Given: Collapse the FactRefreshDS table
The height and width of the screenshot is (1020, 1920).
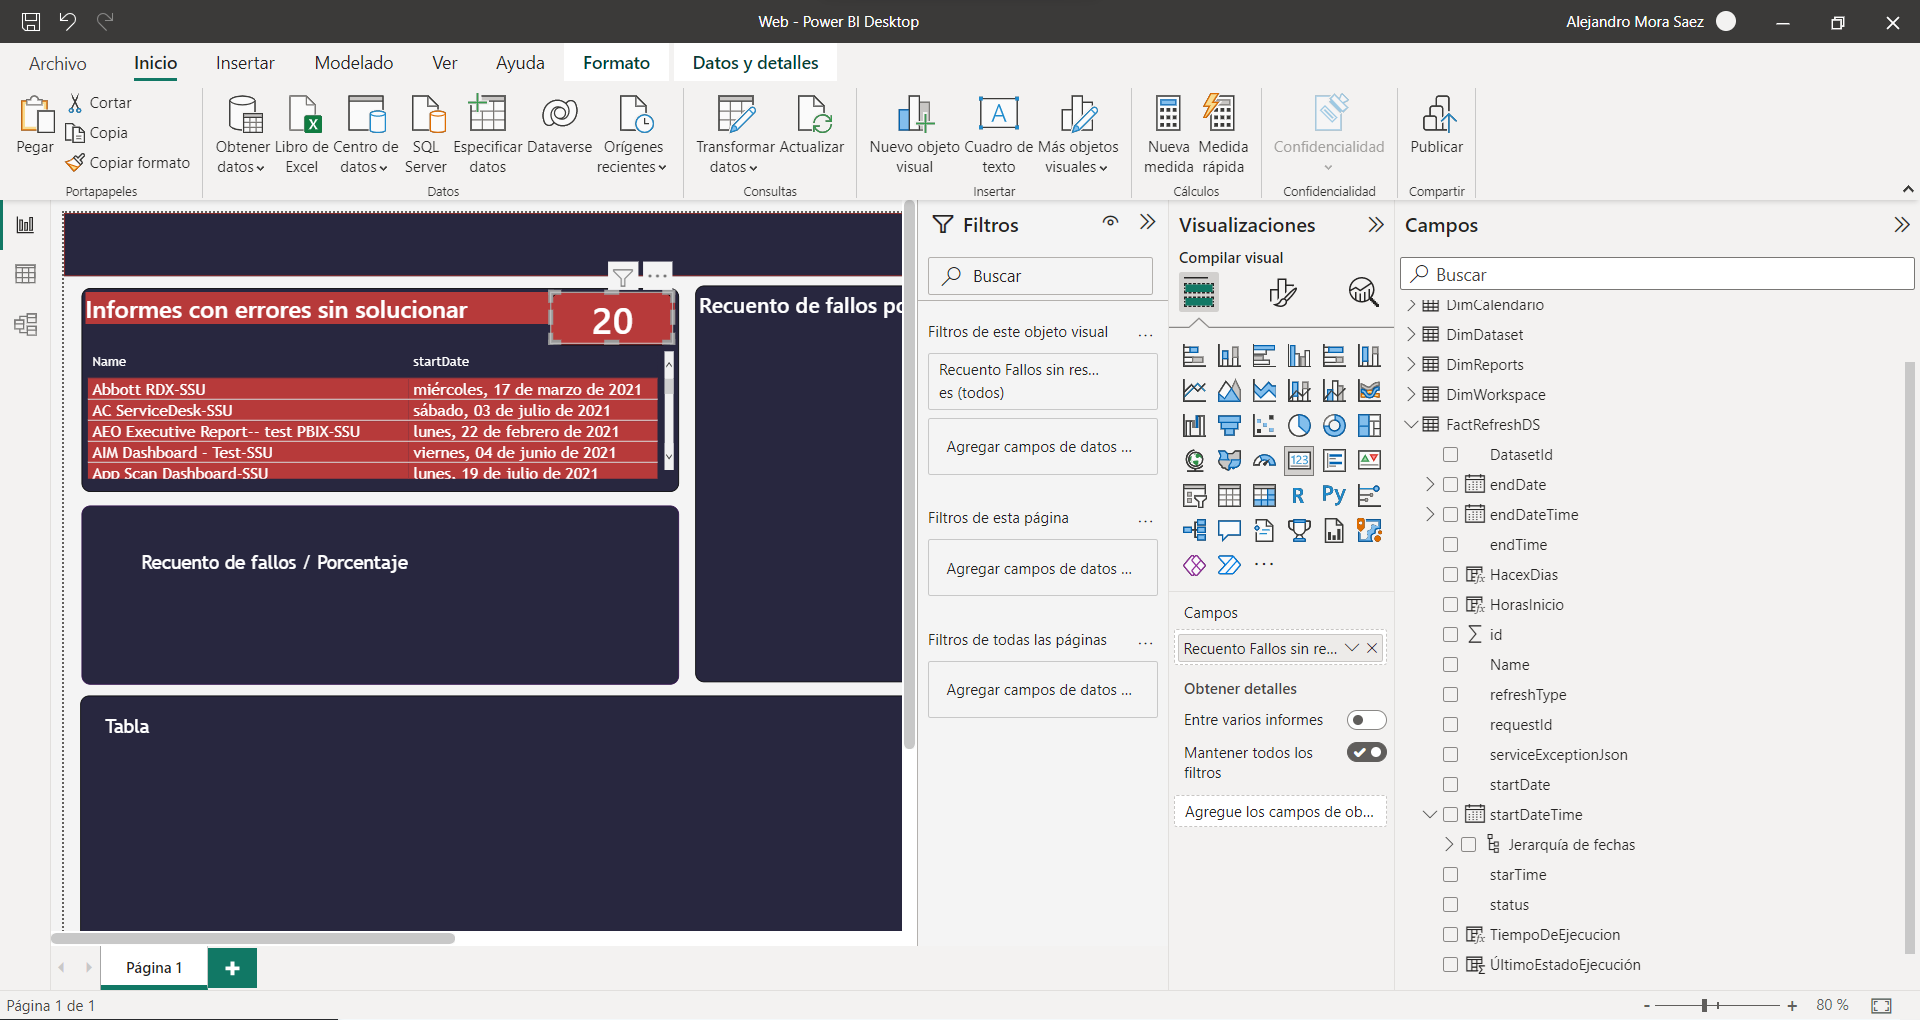Looking at the screenshot, I should [x=1412, y=425].
